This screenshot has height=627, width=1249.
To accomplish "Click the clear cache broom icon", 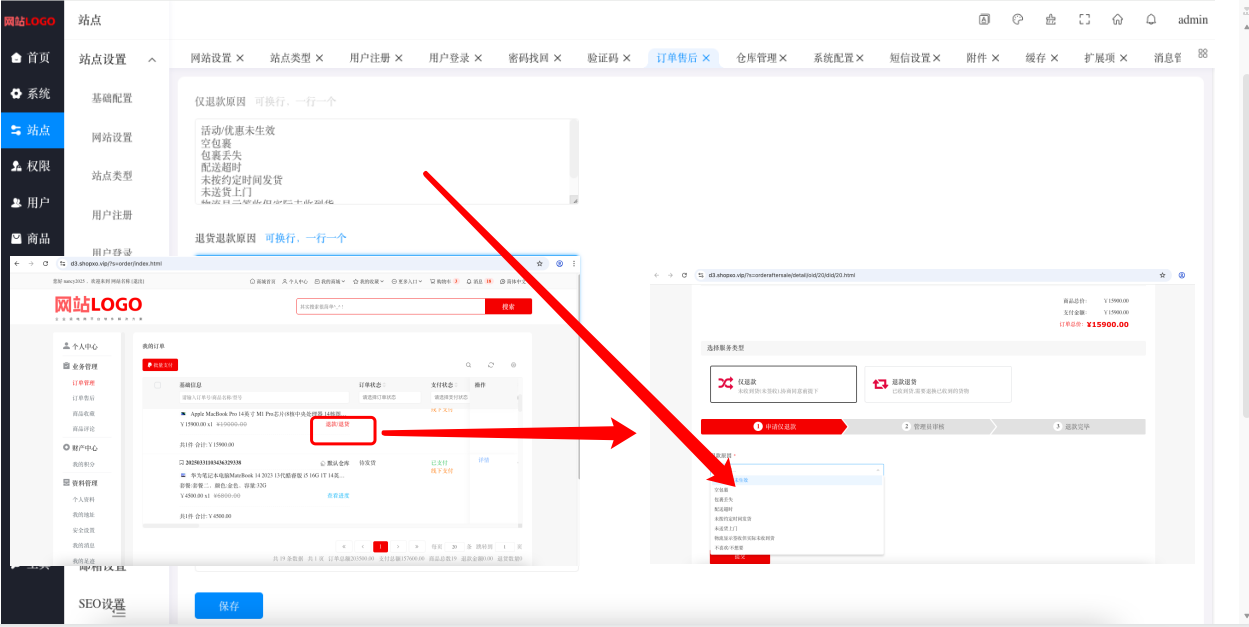I will click(x=1051, y=19).
